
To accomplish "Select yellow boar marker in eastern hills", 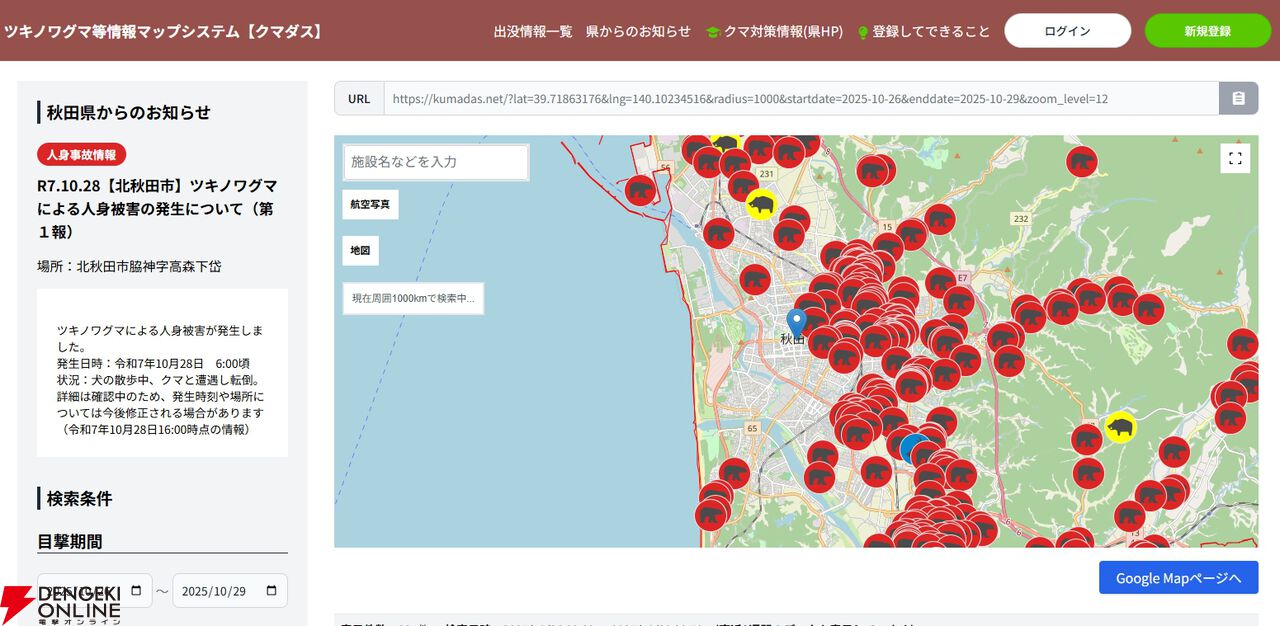I will 1121,428.
